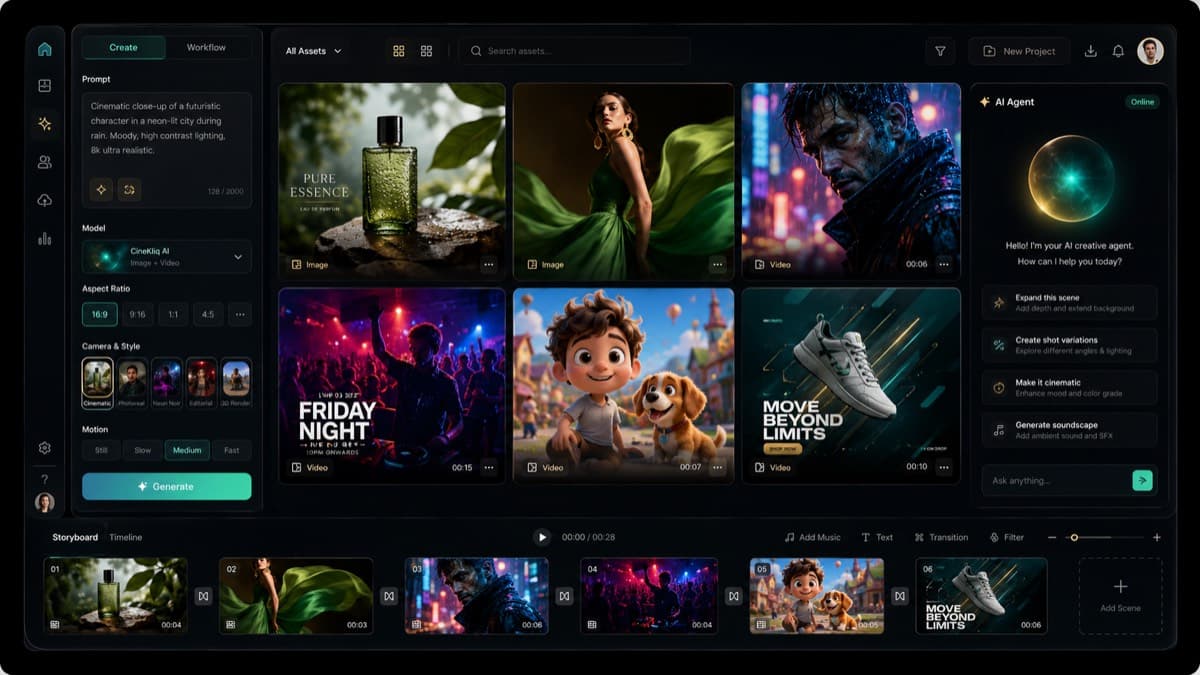The width and height of the screenshot is (1200, 675).
Task: Select 1:1 aspect ratio
Action: click(173, 314)
